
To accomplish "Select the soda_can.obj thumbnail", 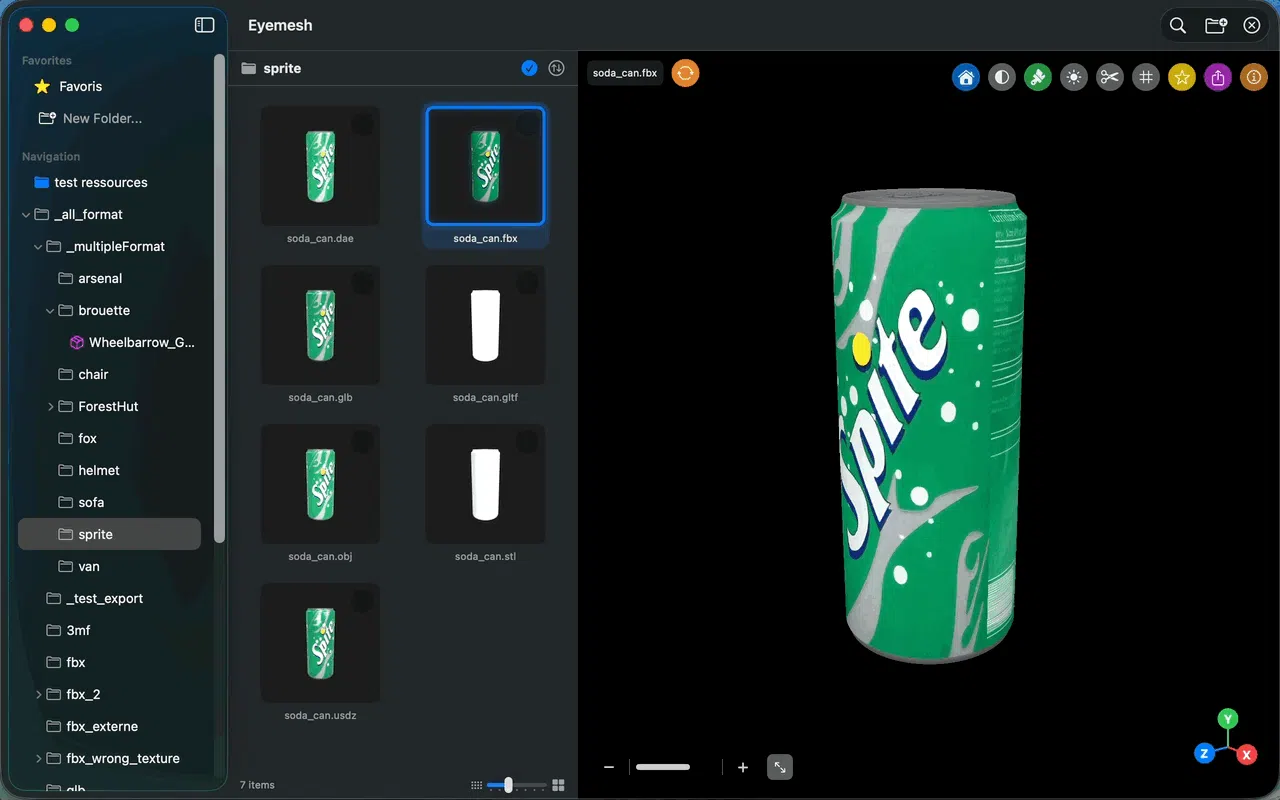I will pos(320,484).
